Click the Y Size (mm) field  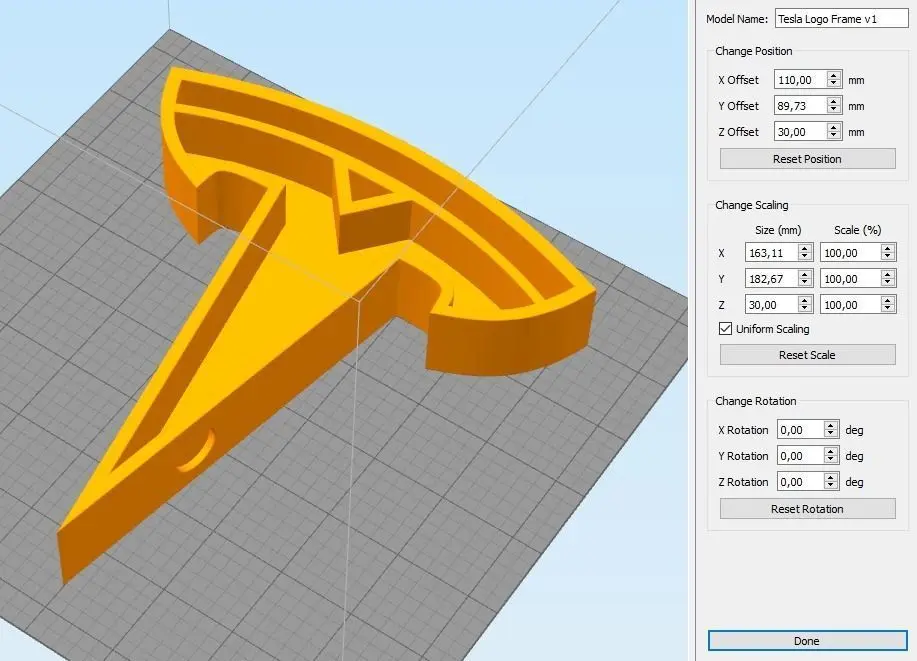pos(771,278)
